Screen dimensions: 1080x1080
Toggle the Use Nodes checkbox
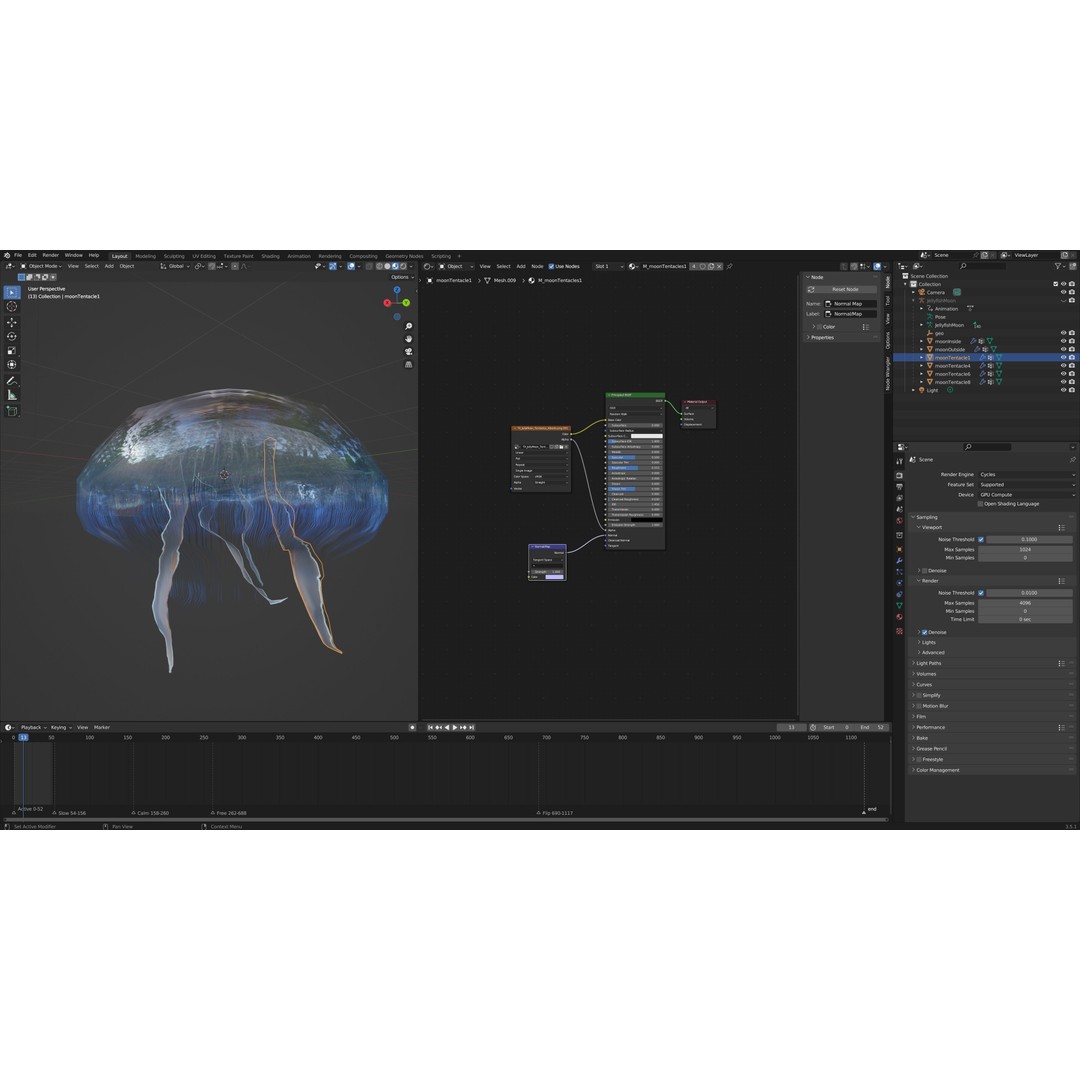pyautogui.click(x=551, y=267)
